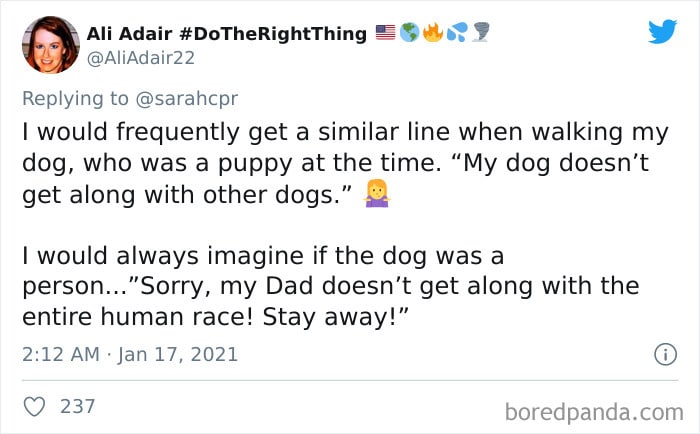700x434 pixels.
Task: Click the fire emoji in name
Action: [433, 32]
